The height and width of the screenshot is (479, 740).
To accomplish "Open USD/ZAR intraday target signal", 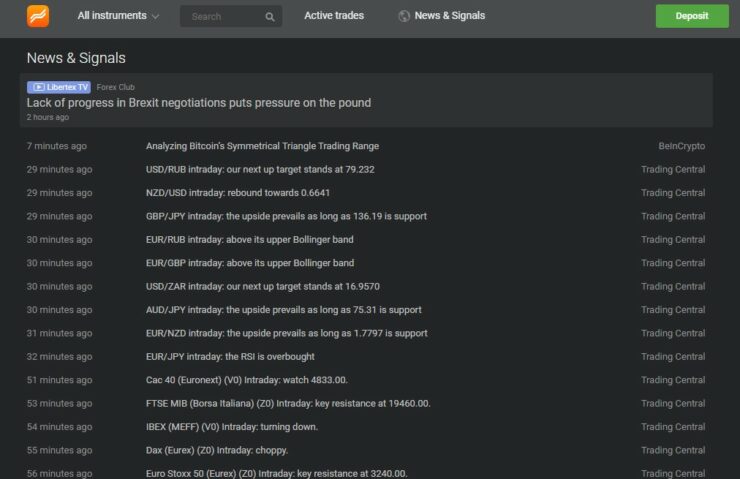I will click(x=262, y=286).
